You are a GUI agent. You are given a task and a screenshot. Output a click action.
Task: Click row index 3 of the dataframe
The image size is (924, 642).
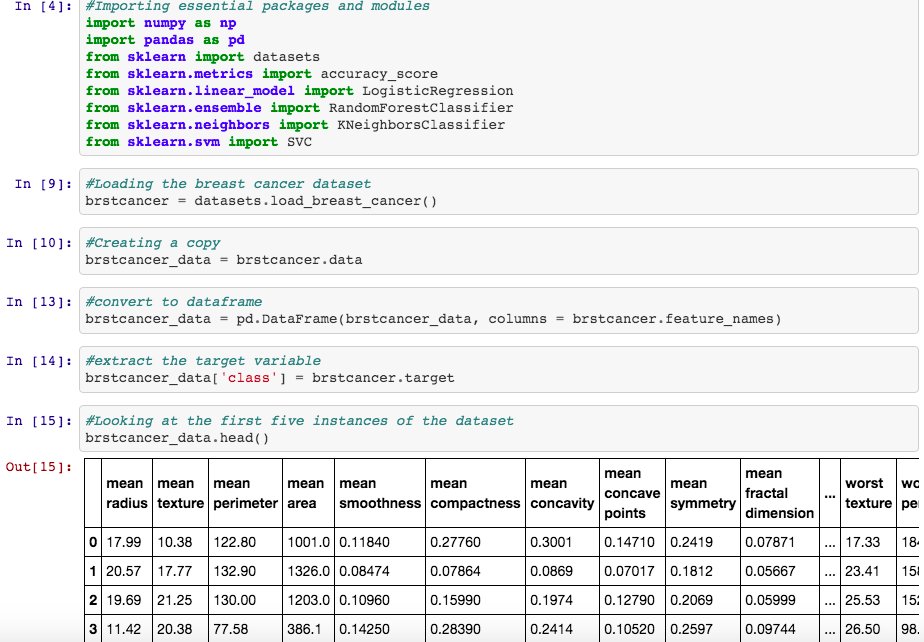coord(93,629)
